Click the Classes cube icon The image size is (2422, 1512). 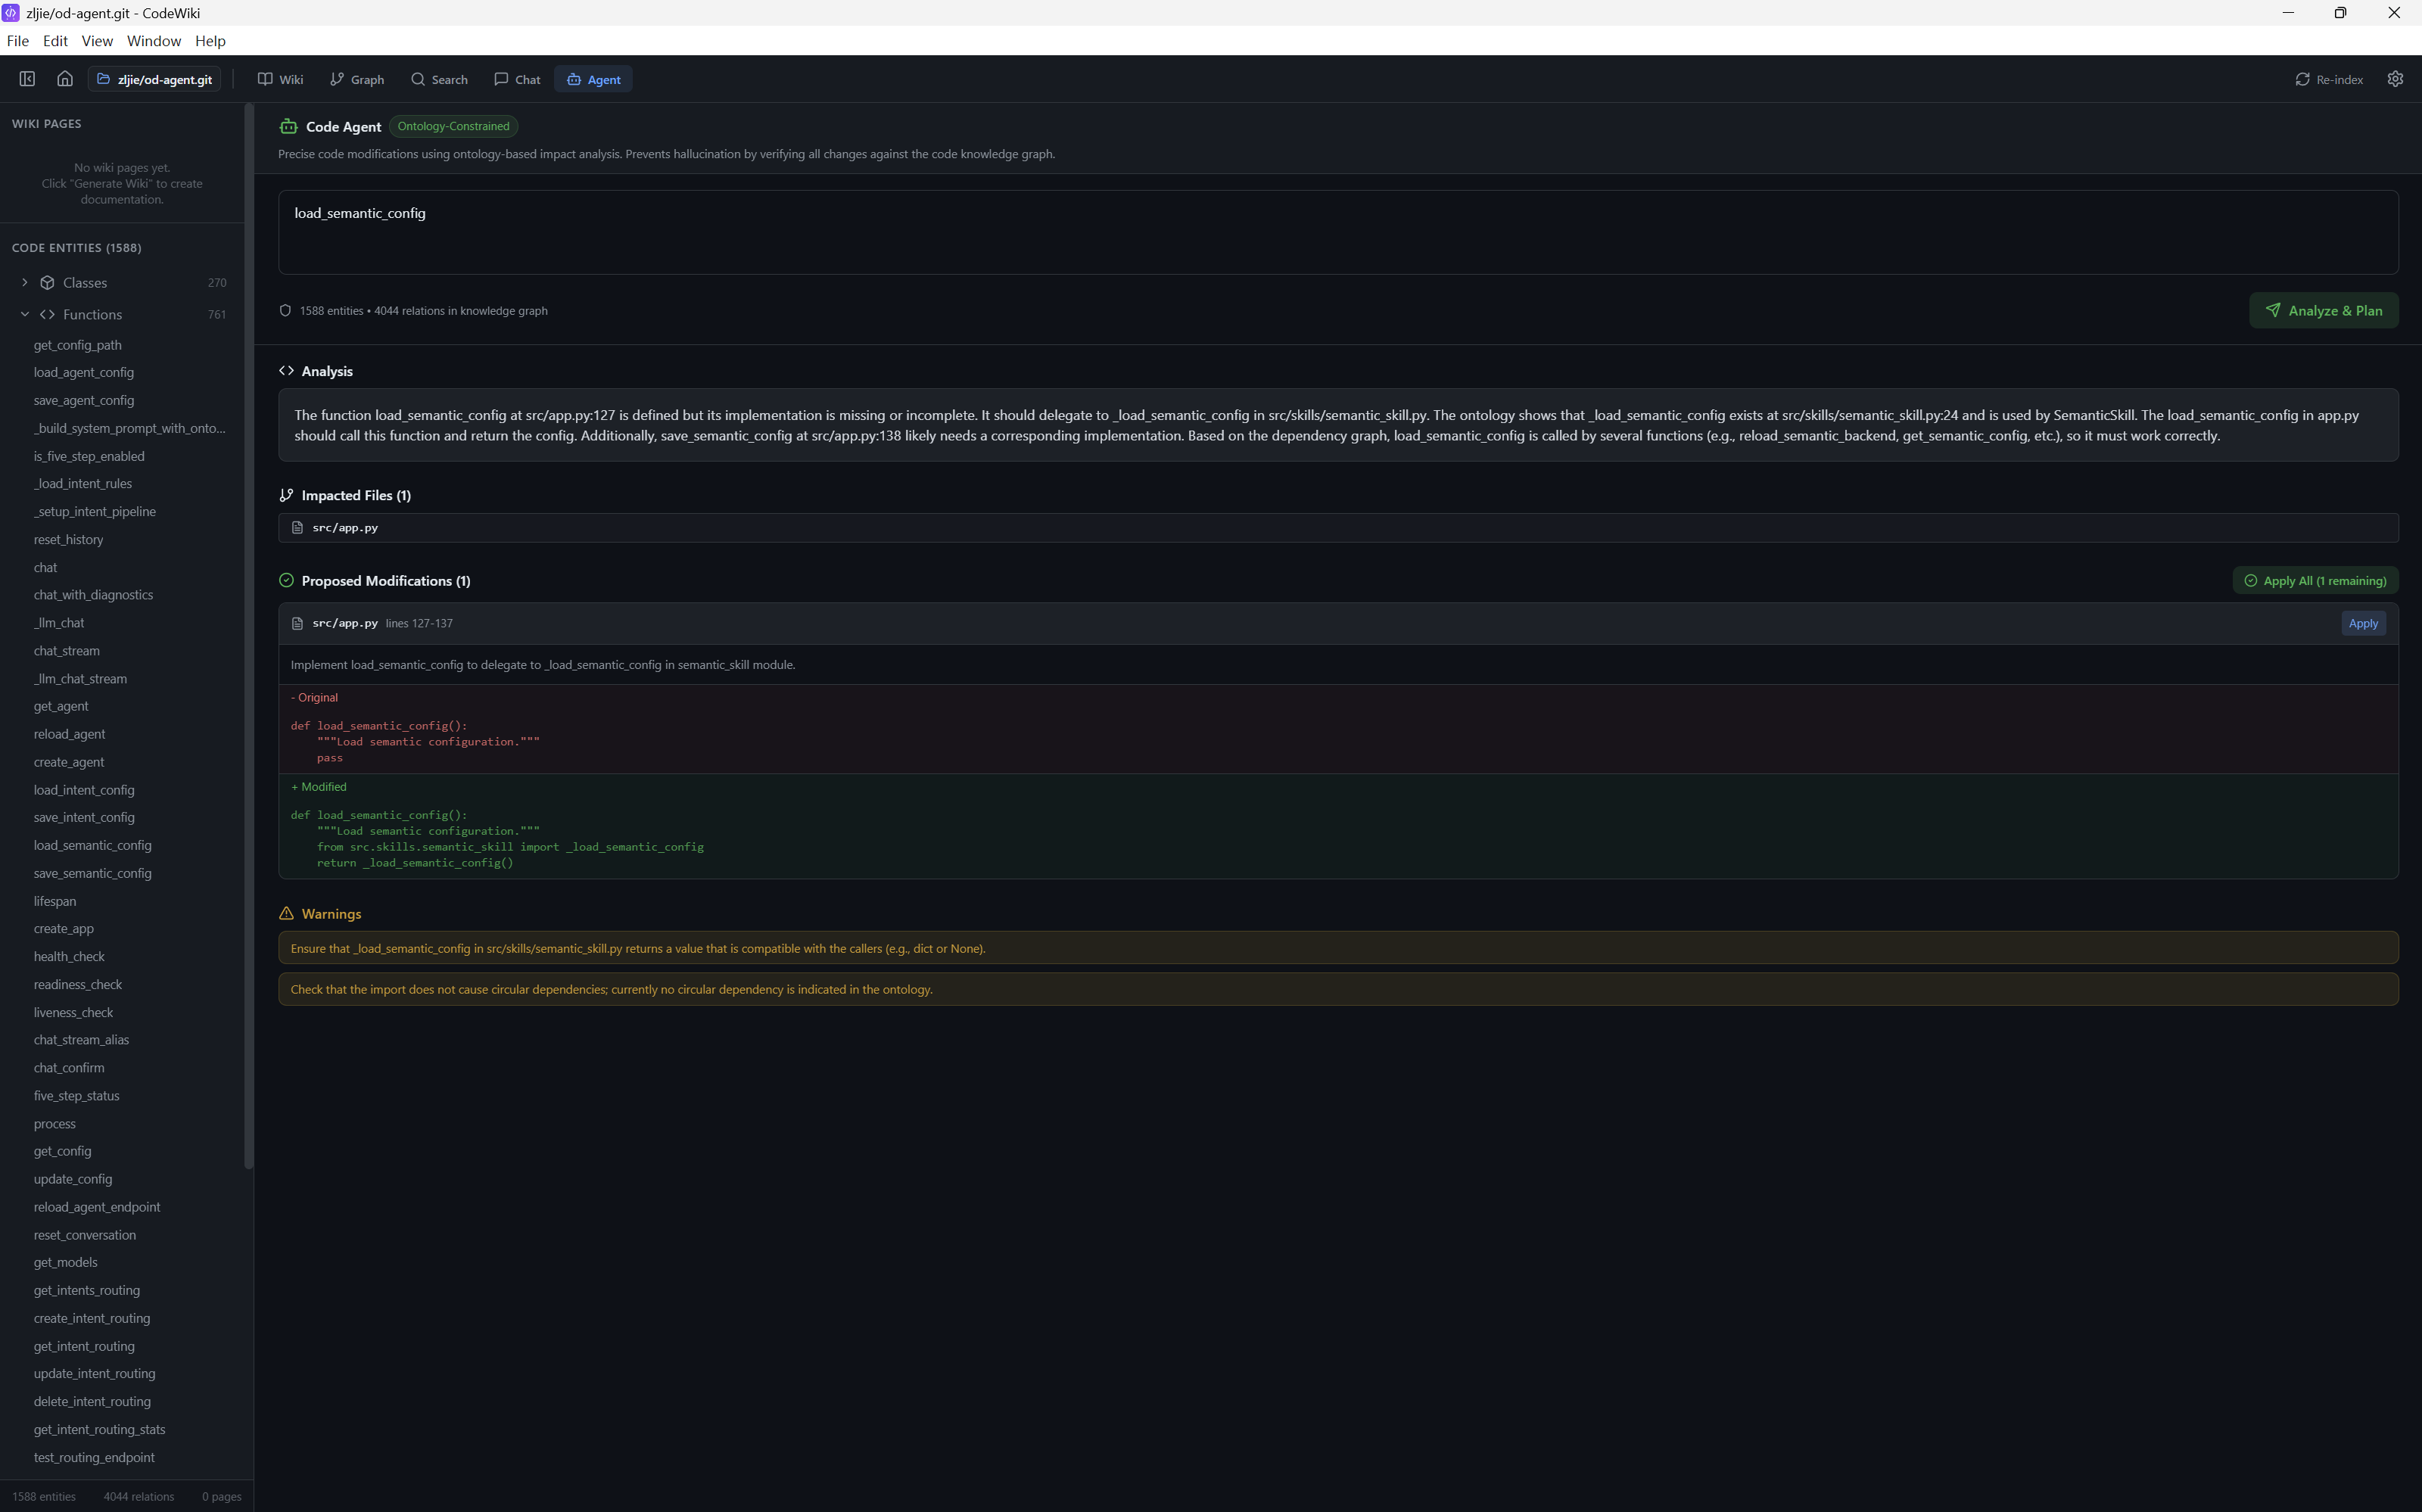tap(47, 283)
